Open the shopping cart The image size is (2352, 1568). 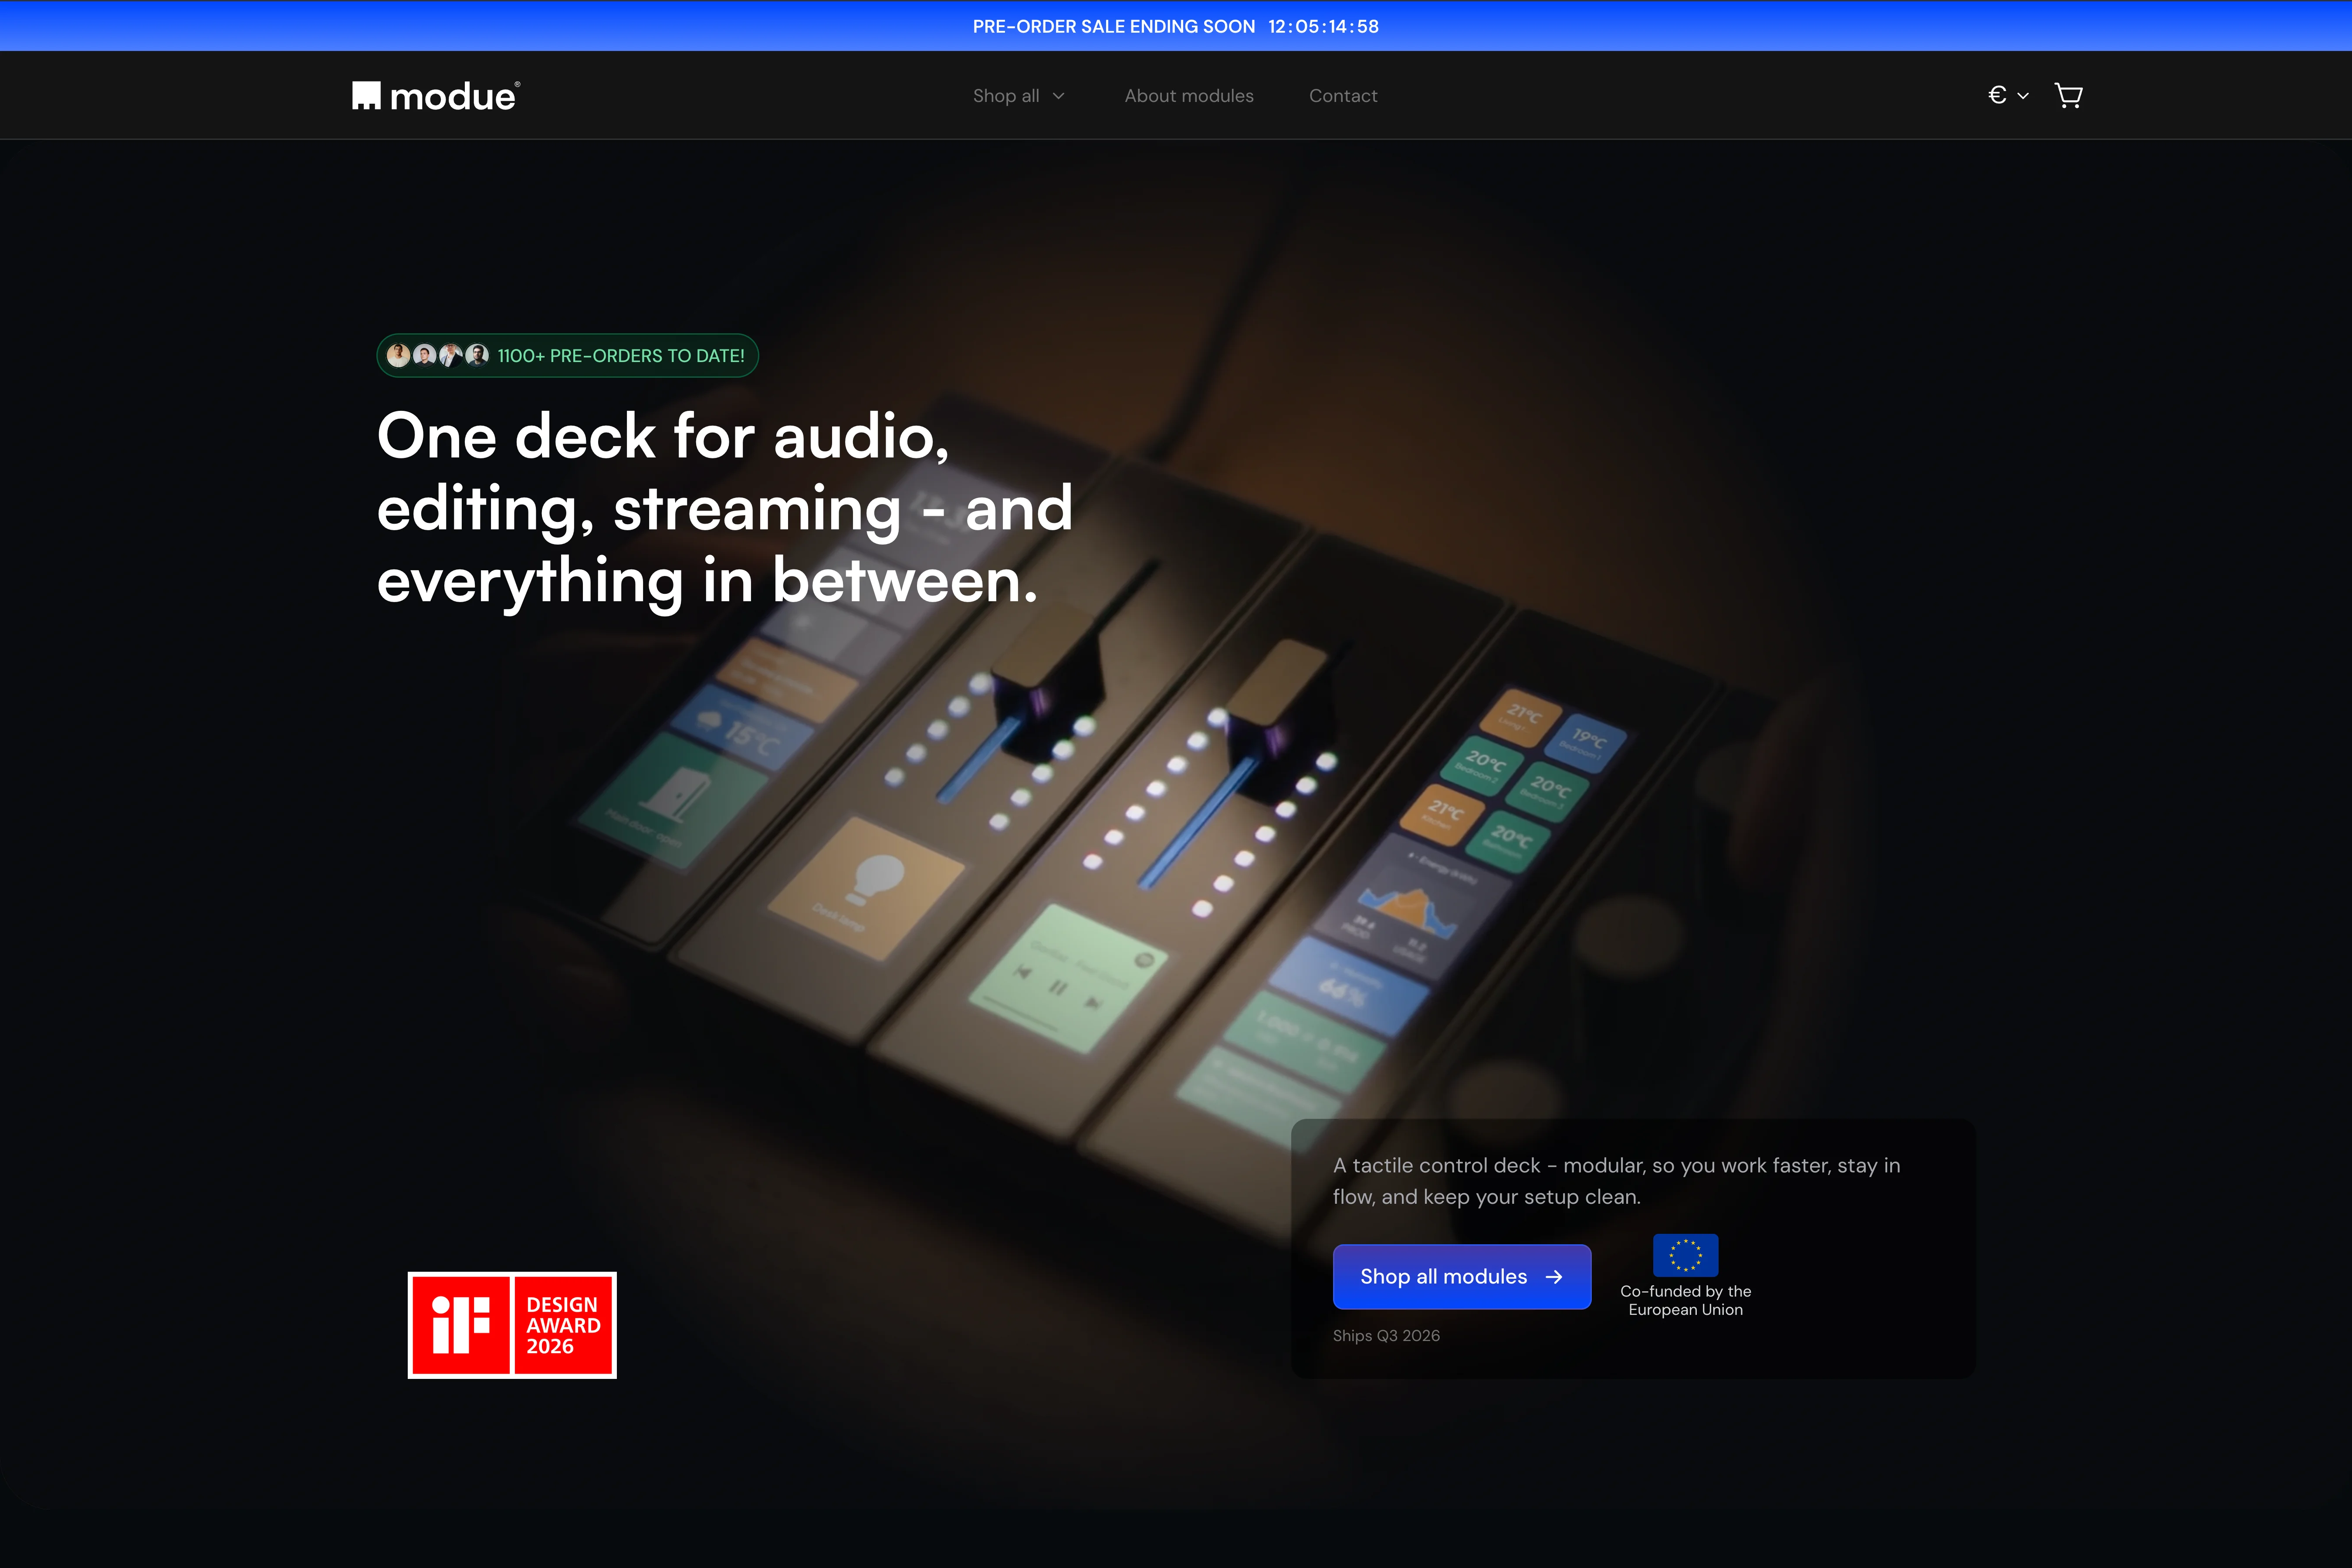tap(2068, 95)
